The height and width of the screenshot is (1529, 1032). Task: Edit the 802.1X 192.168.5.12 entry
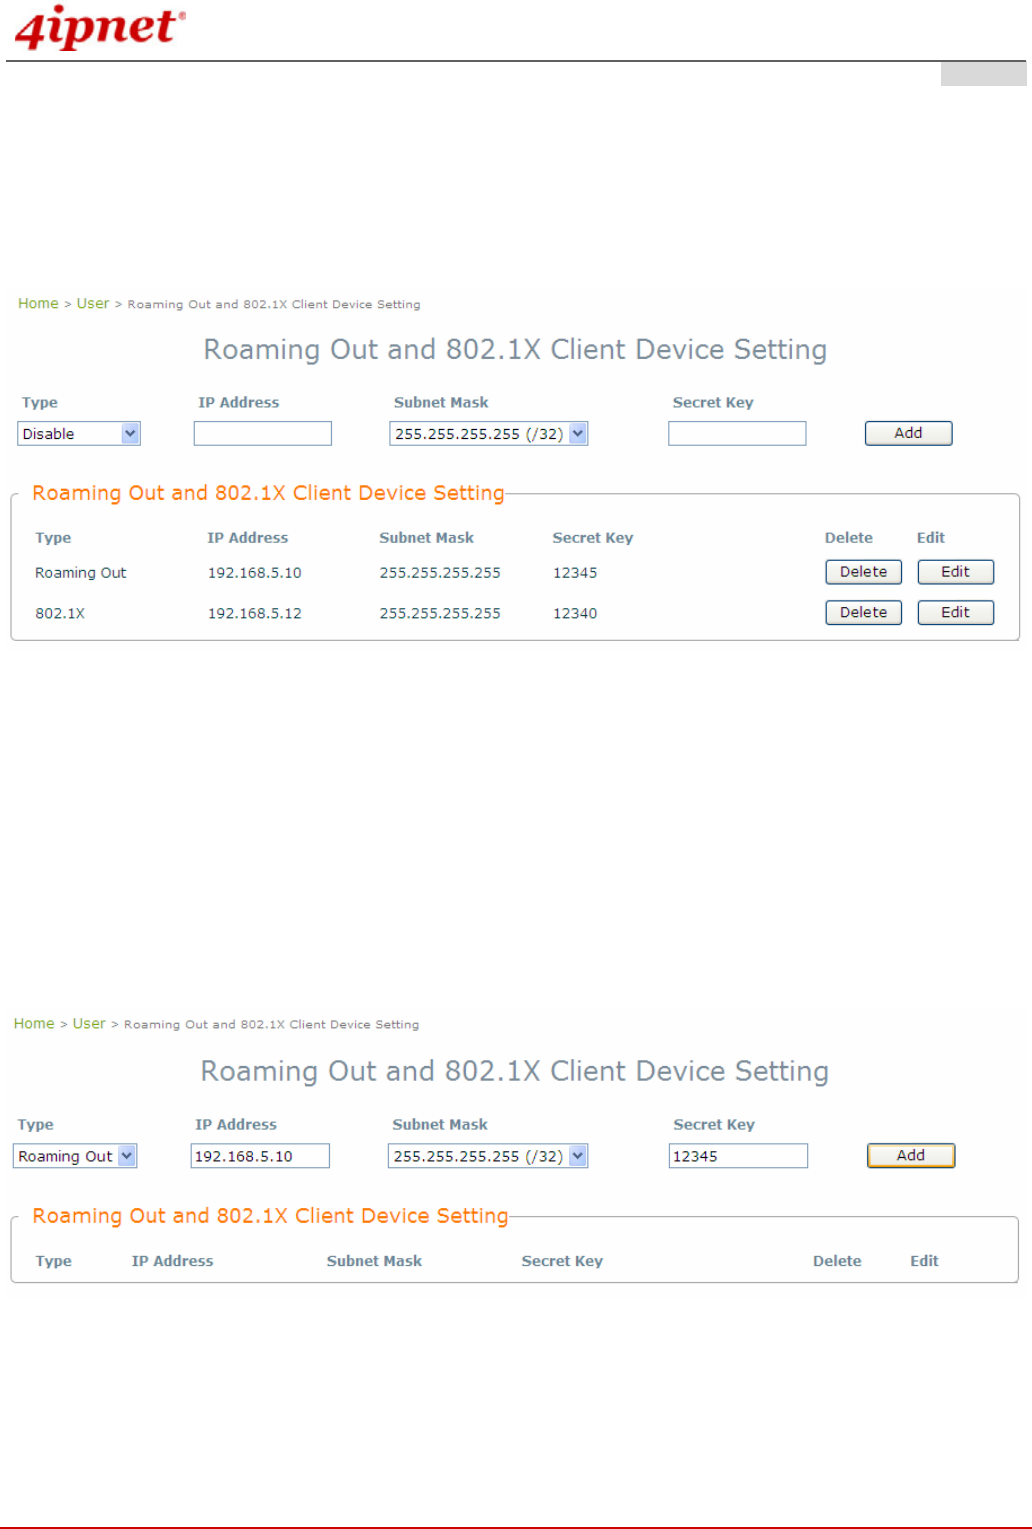pyautogui.click(x=956, y=612)
